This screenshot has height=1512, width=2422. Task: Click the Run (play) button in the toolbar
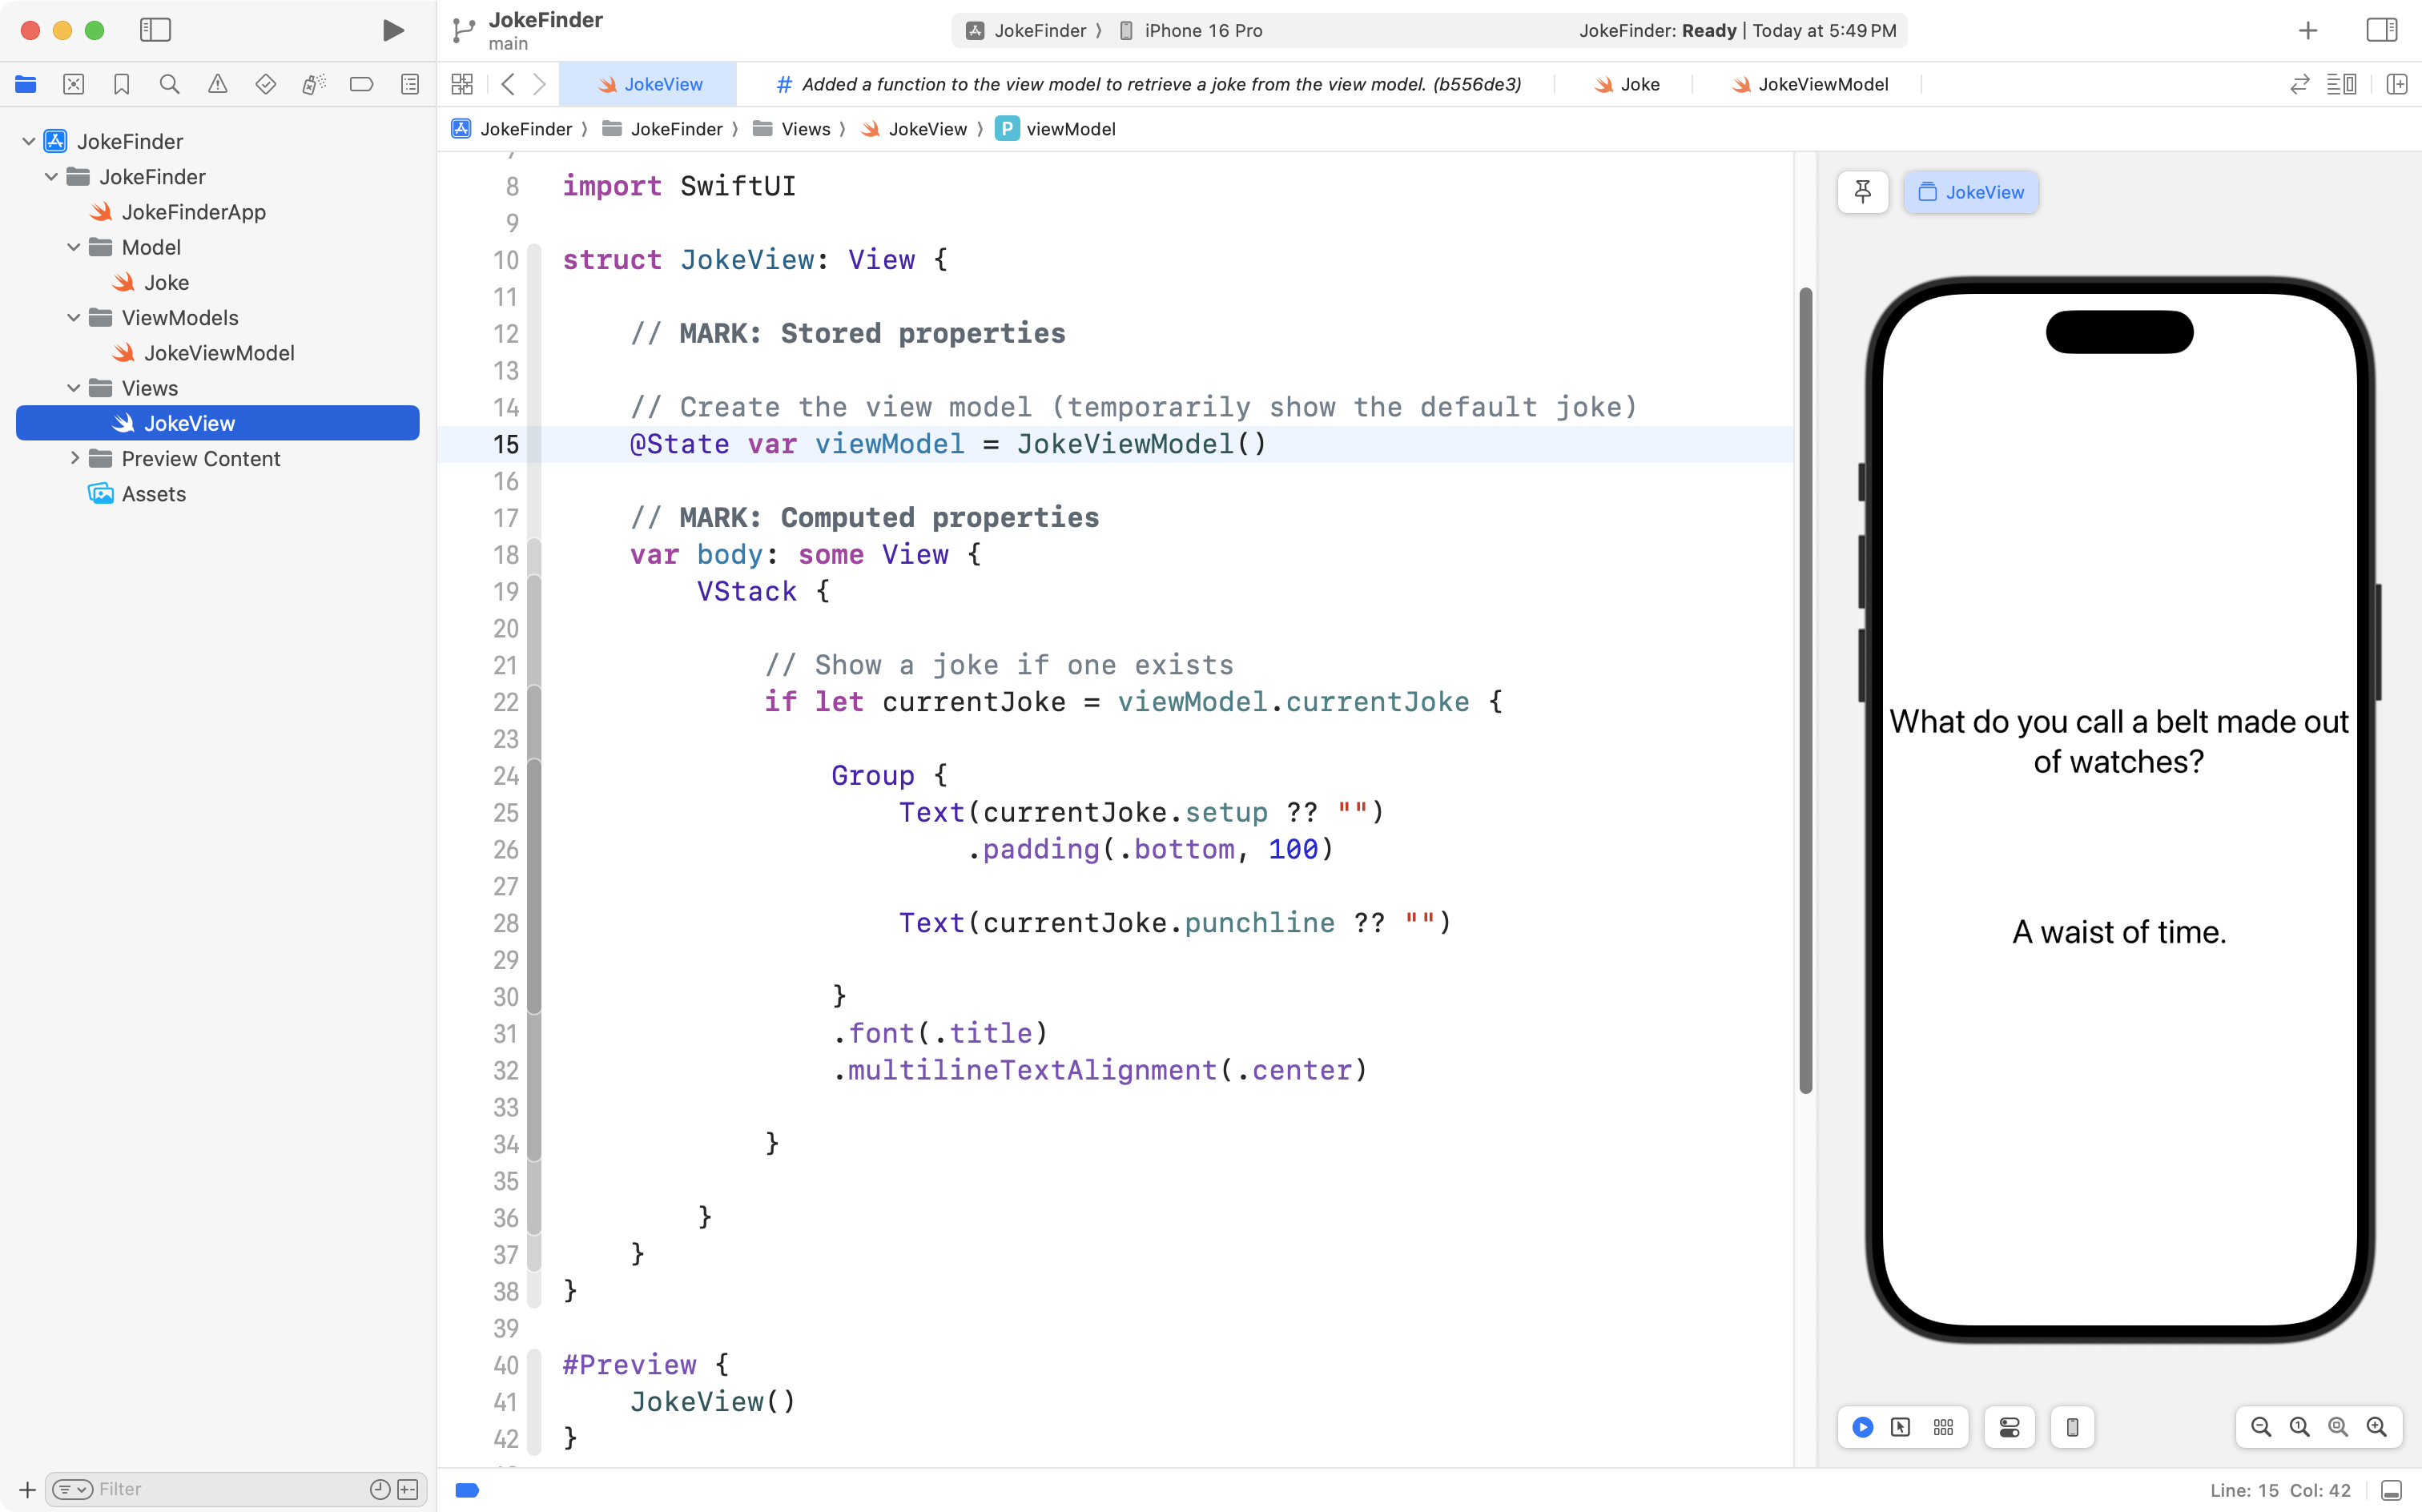[x=393, y=30]
